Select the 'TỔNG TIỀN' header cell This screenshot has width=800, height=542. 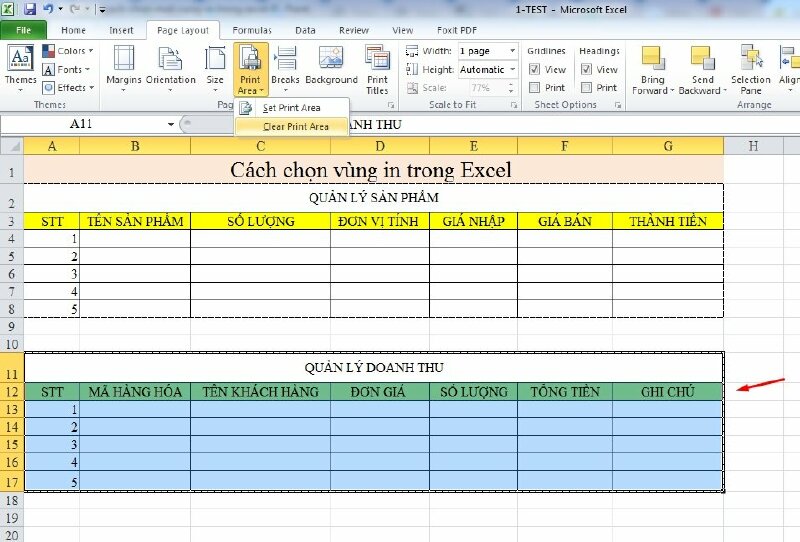click(565, 391)
